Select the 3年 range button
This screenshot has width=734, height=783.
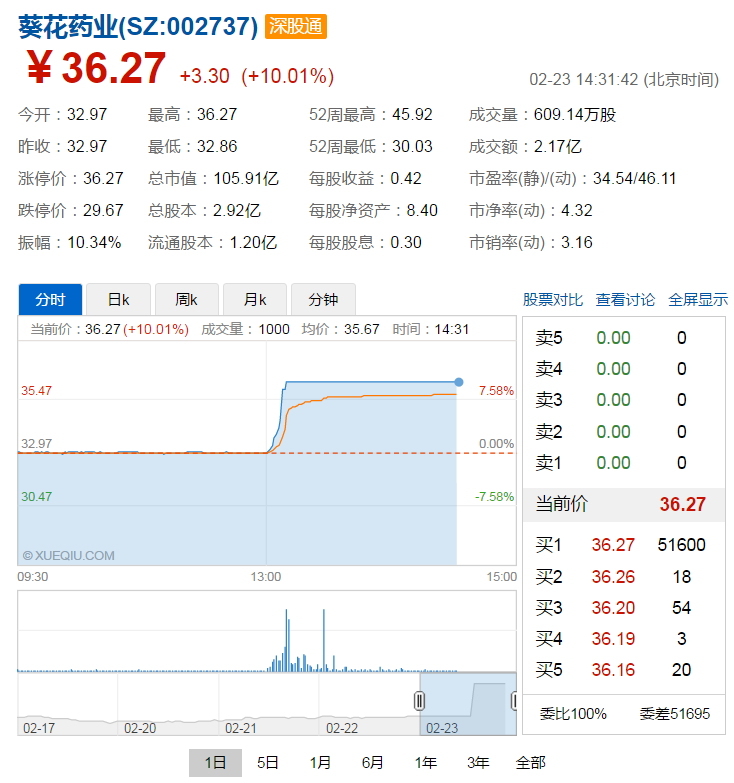tap(478, 763)
